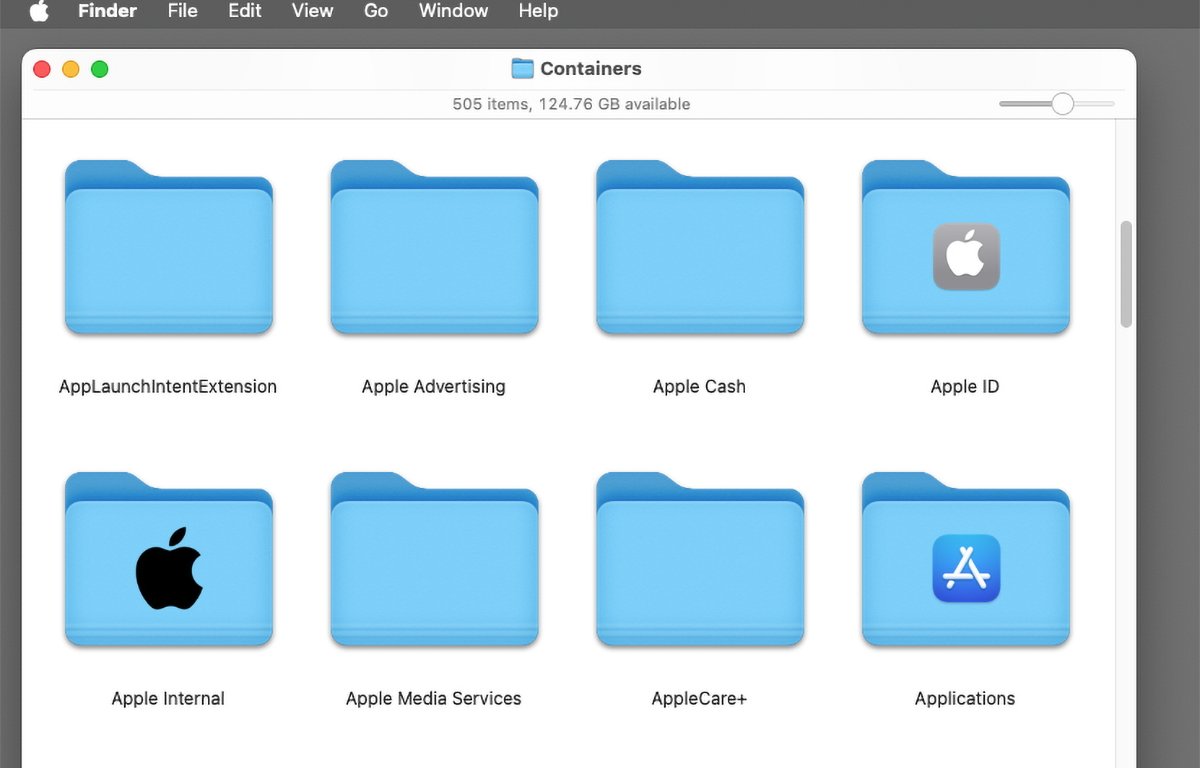Select the Apple Advertising folder icon
This screenshot has height=768, width=1200.
coord(434,250)
